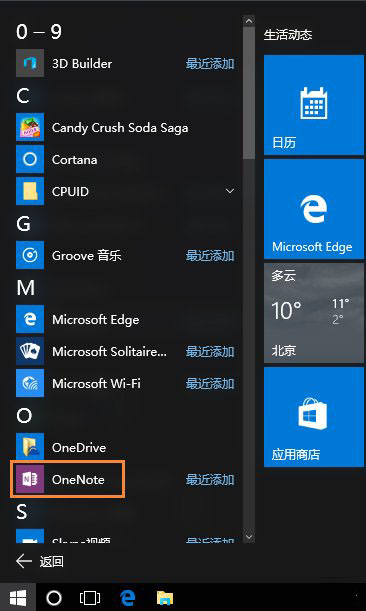Click the app list scroll up arrow

[249, 21]
